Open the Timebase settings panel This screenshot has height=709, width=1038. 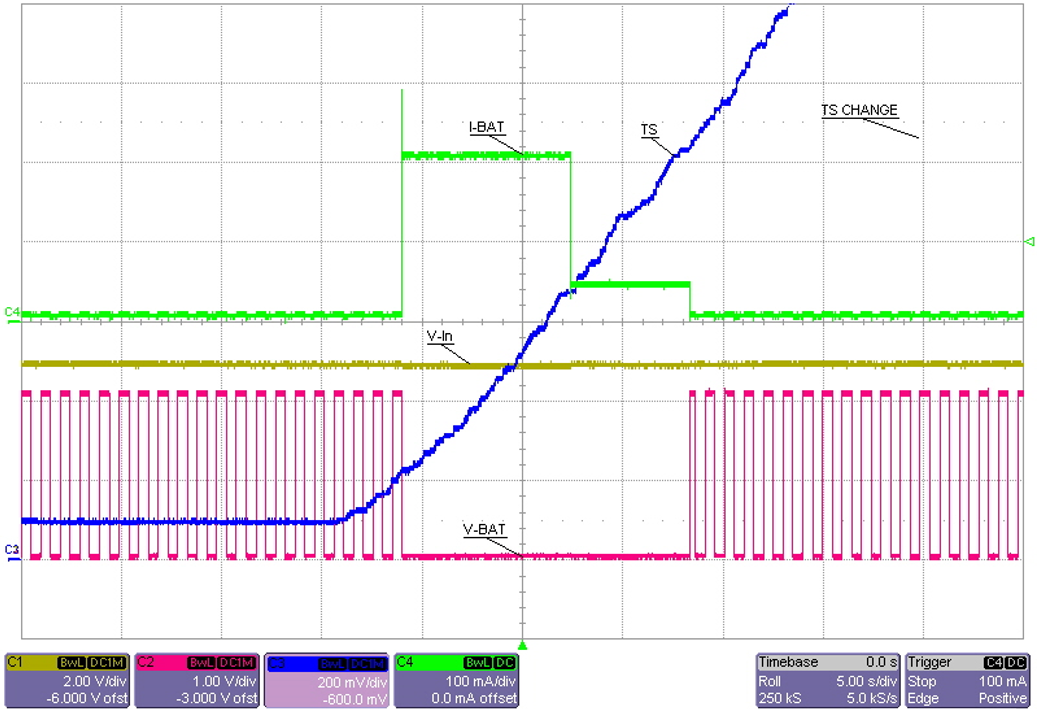pyautogui.click(x=790, y=662)
